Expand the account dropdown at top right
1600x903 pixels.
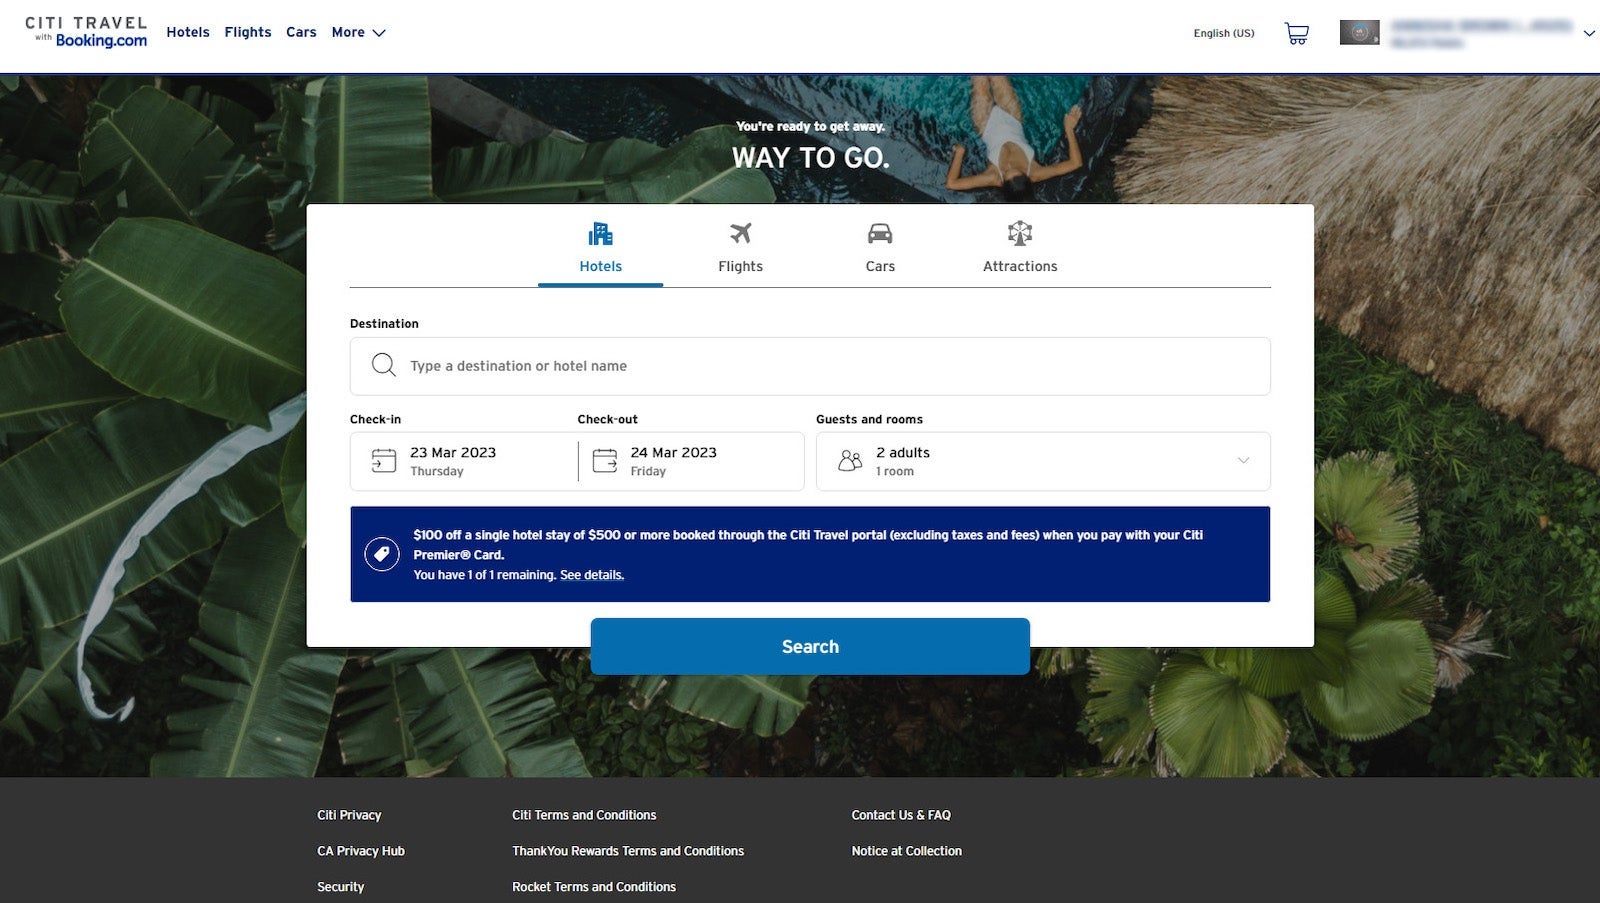[1589, 32]
